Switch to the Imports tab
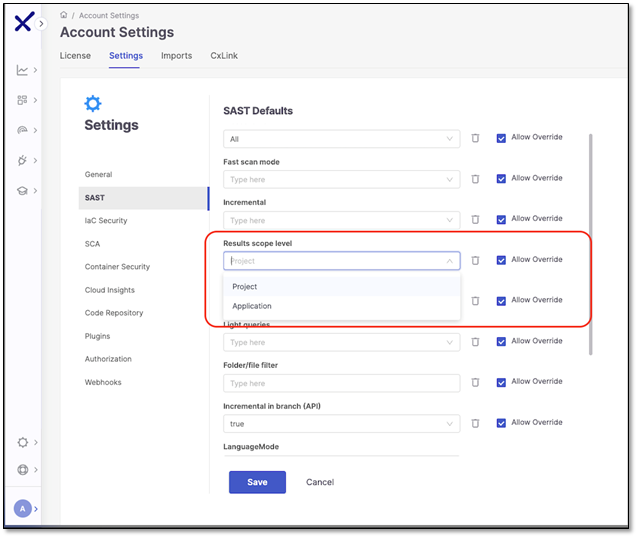This screenshot has height=538, width=638. pyautogui.click(x=176, y=56)
